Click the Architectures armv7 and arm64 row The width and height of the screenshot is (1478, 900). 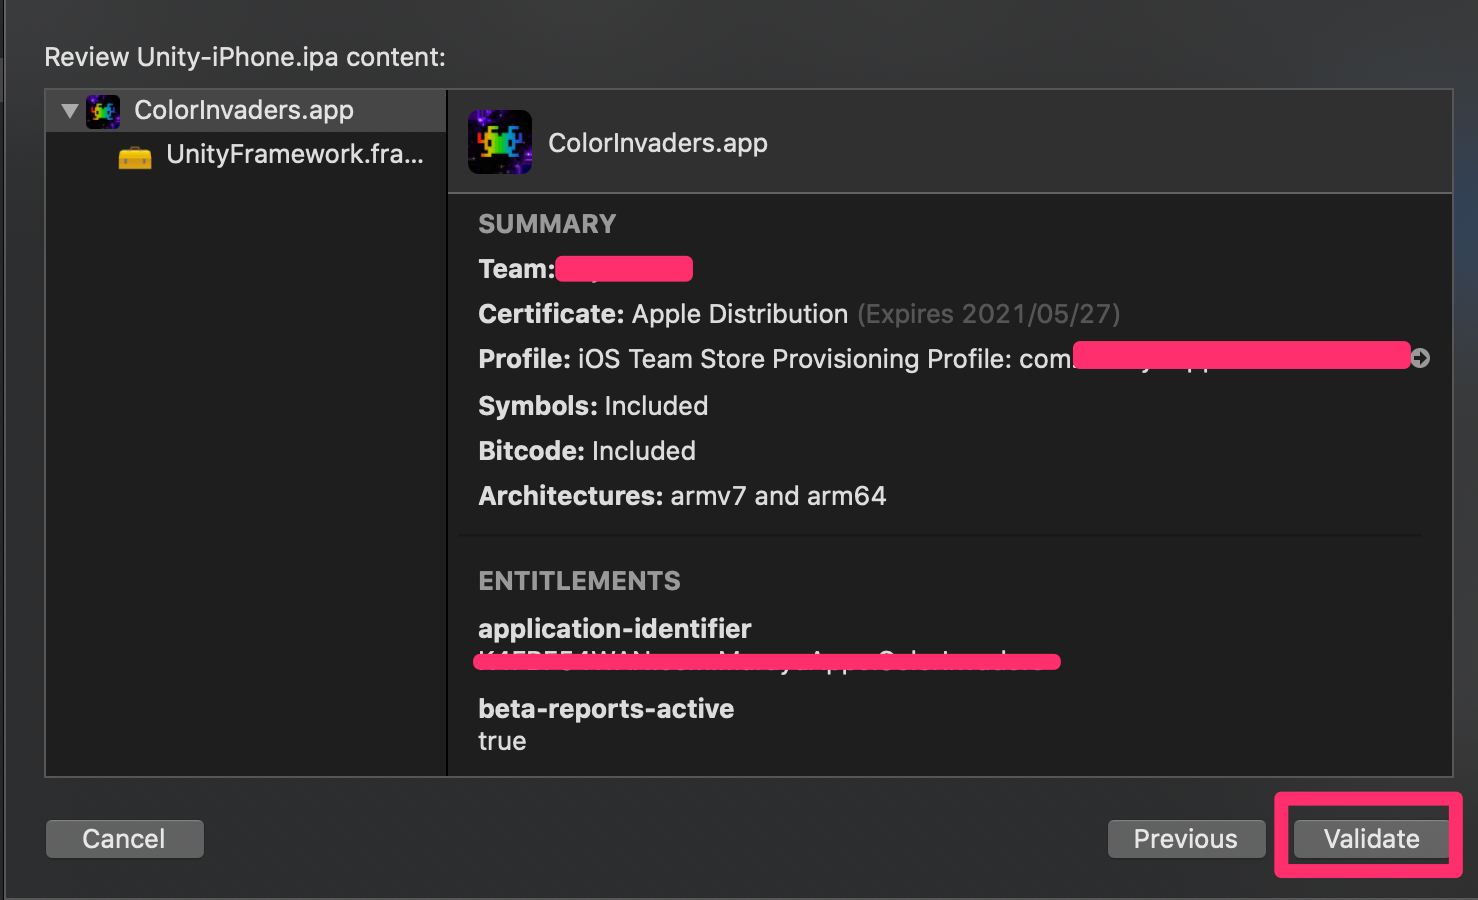click(x=682, y=496)
